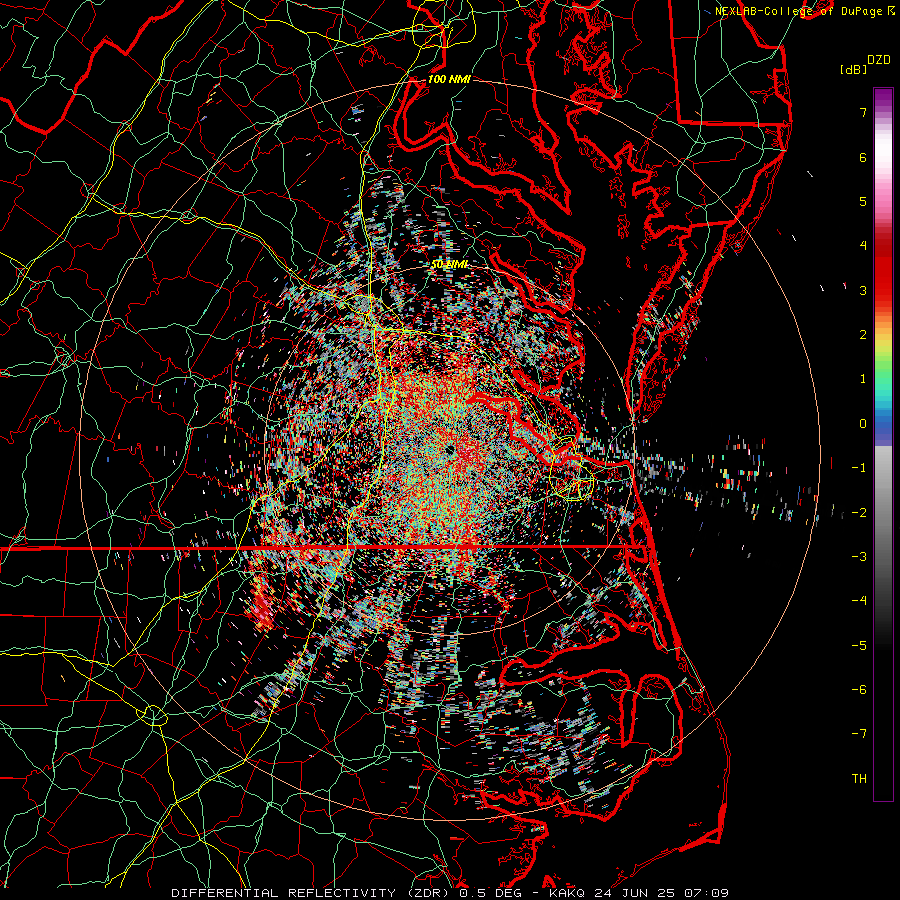Click the 100 NMI range ring label
This screenshot has height=900, width=900.
click(449, 79)
